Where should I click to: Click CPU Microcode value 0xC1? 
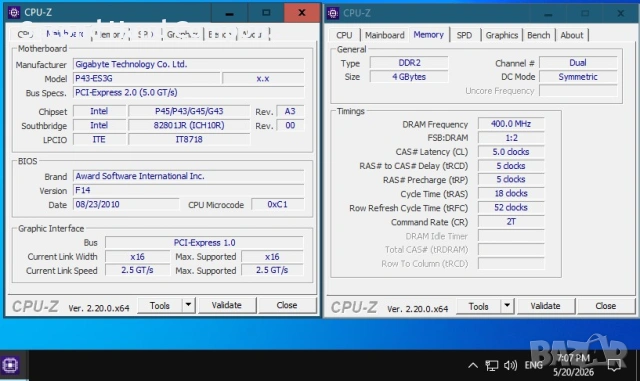(278, 204)
